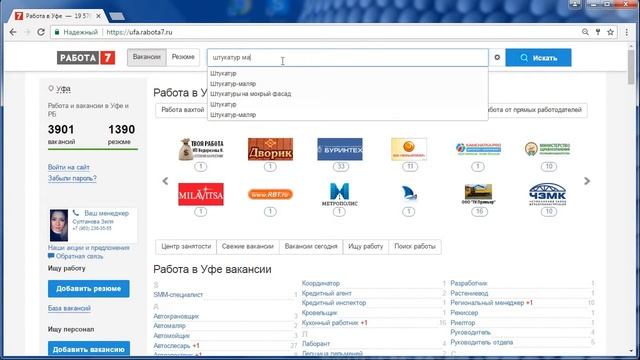Click the Уфа city selector
640x360 pixels.
click(63, 89)
